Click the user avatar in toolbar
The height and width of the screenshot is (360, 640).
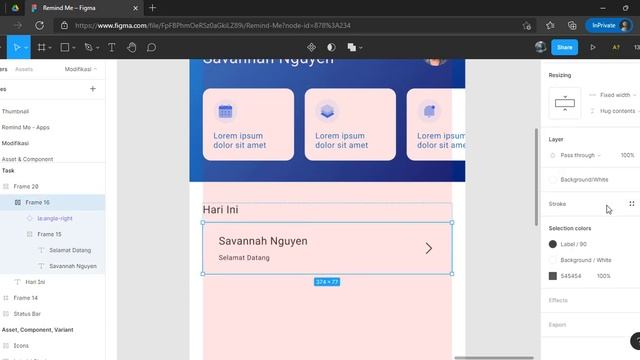540,47
